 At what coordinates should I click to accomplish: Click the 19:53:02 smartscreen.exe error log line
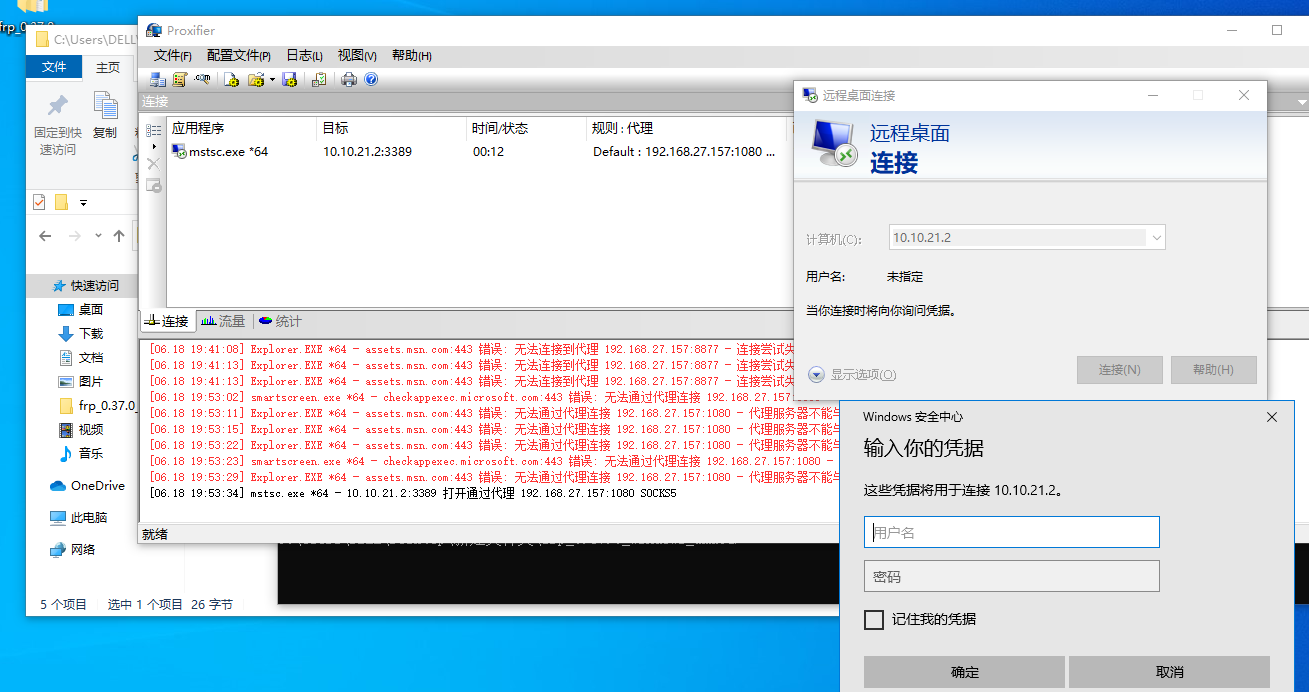point(485,397)
